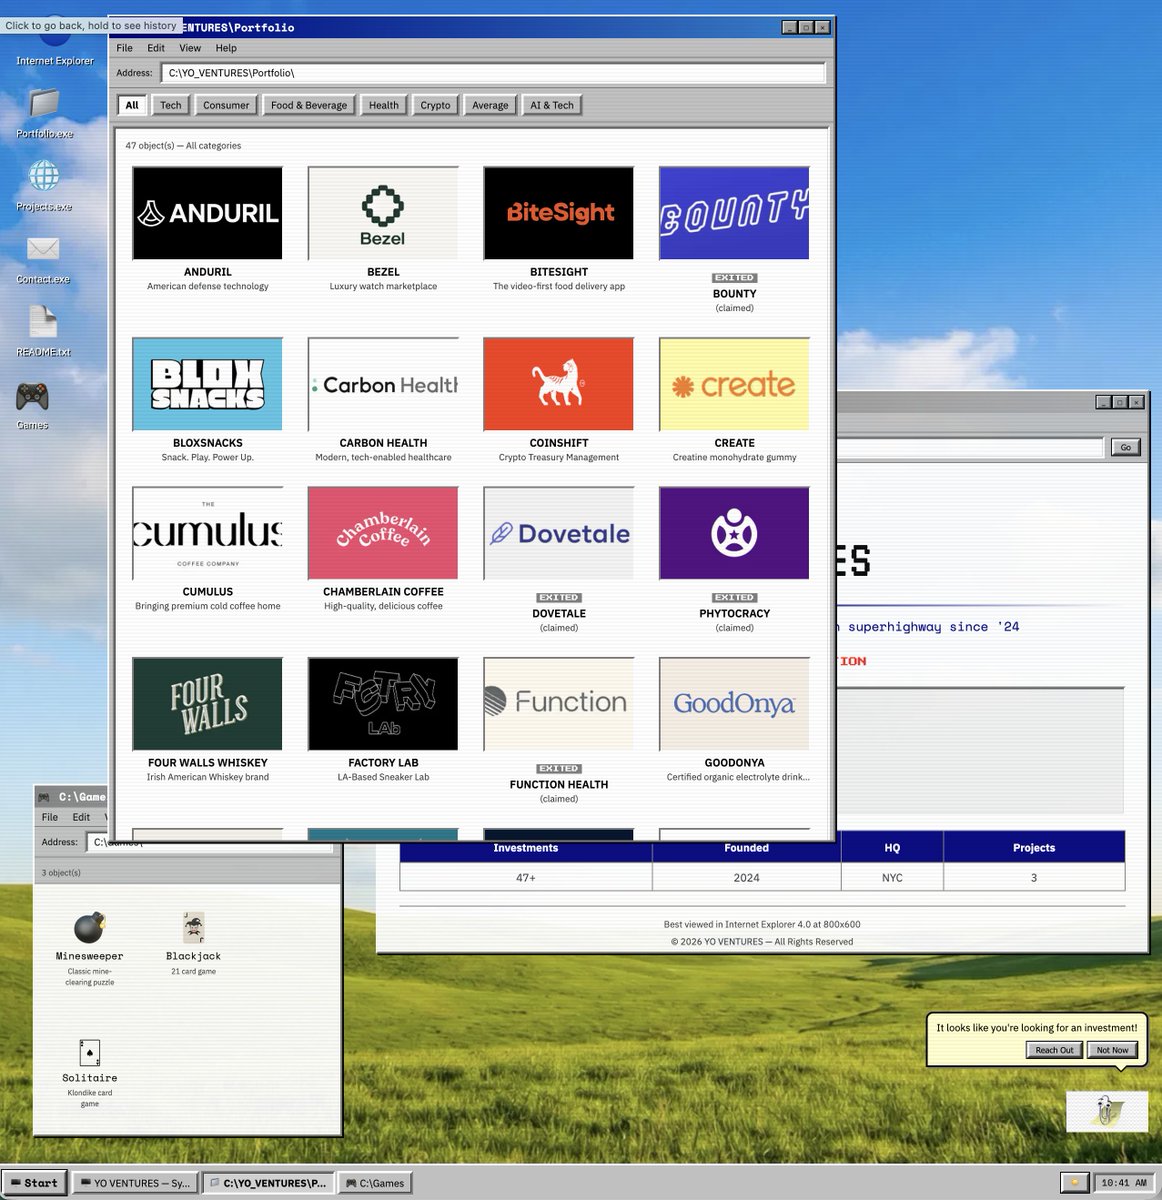Open the Phytocracy logo tile

coord(734,533)
